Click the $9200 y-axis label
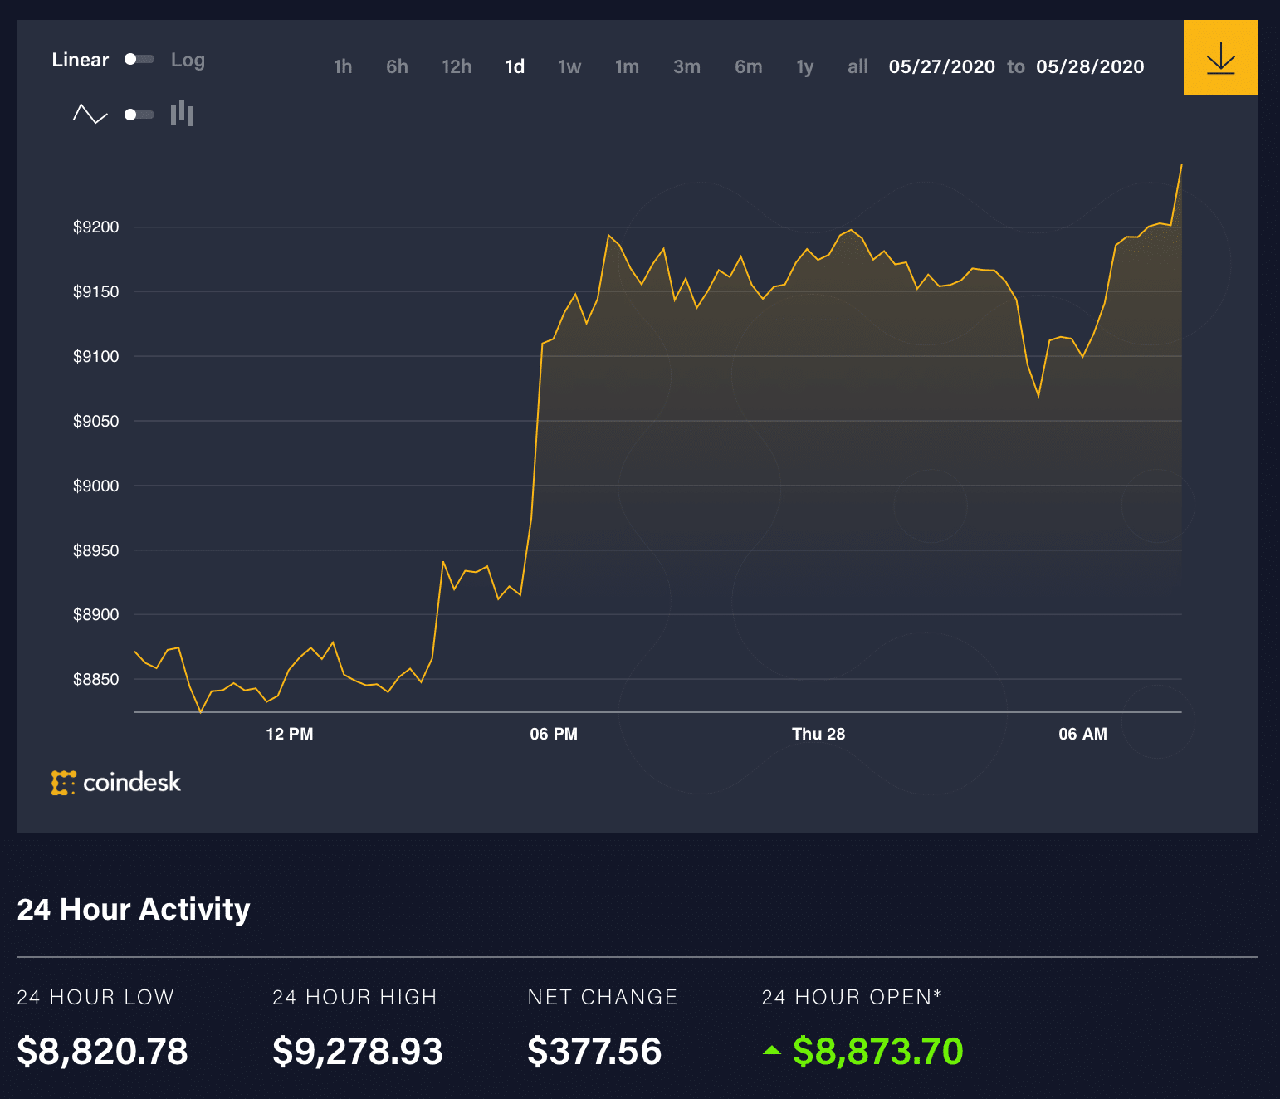 pos(96,227)
